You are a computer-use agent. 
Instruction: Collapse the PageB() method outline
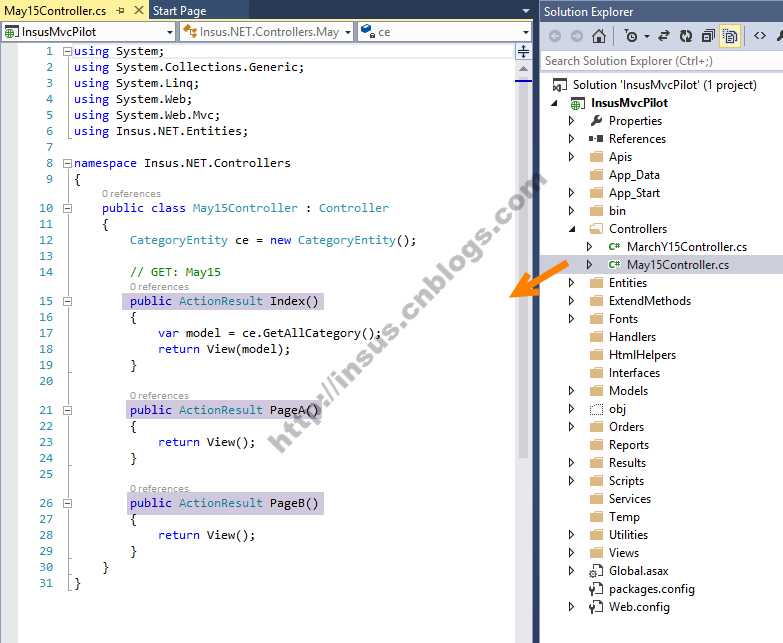coord(67,503)
